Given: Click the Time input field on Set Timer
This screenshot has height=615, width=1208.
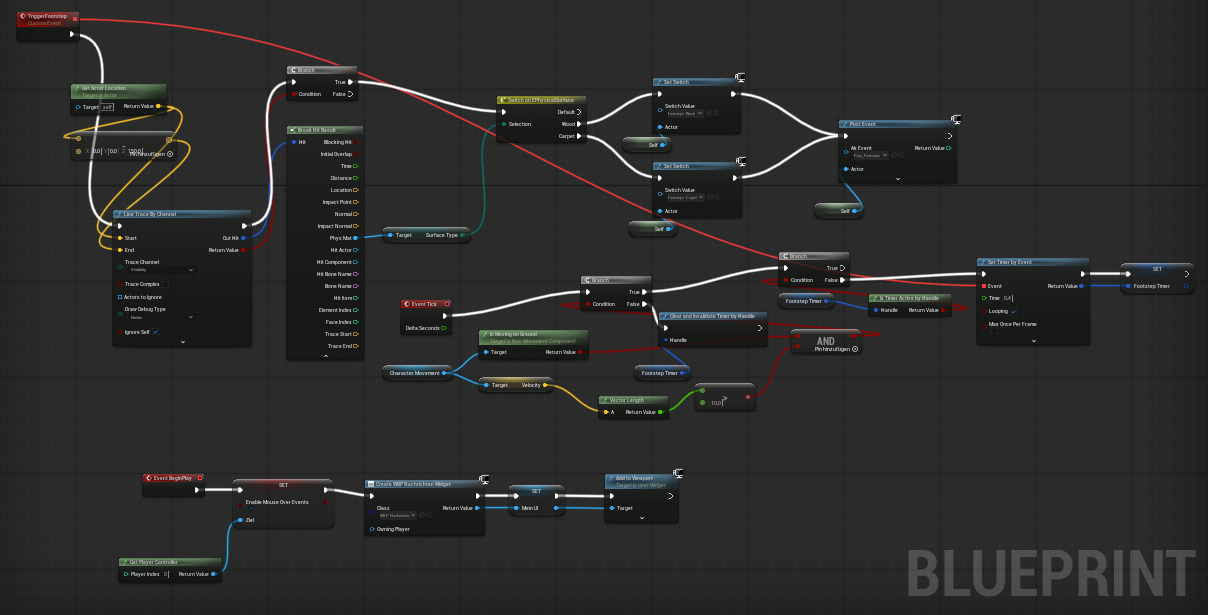Looking at the screenshot, I should point(1009,298).
